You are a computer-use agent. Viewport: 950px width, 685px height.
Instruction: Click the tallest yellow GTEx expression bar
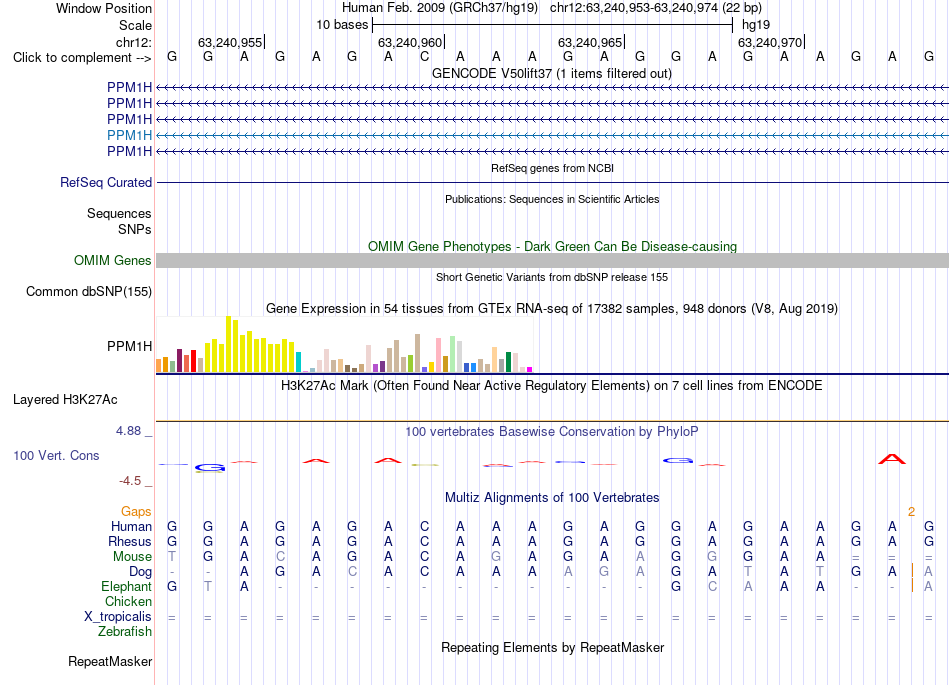point(228,344)
